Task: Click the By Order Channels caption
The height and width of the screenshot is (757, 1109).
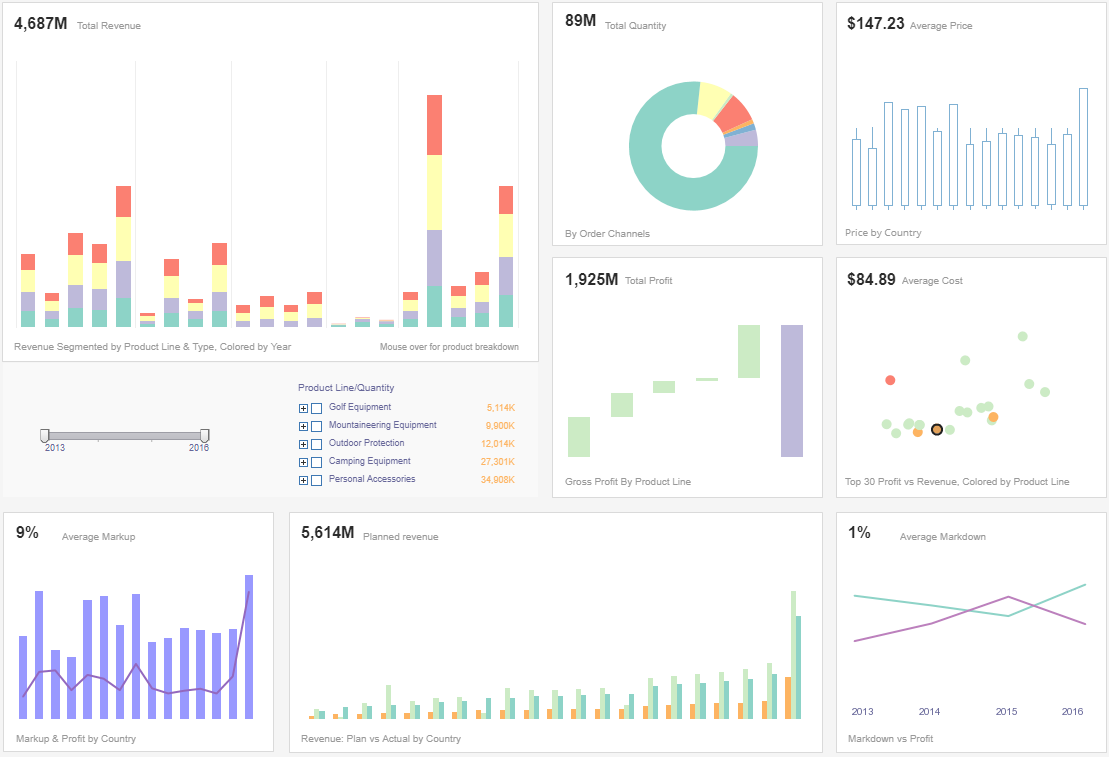Action: pyautogui.click(x=607, y=233)
